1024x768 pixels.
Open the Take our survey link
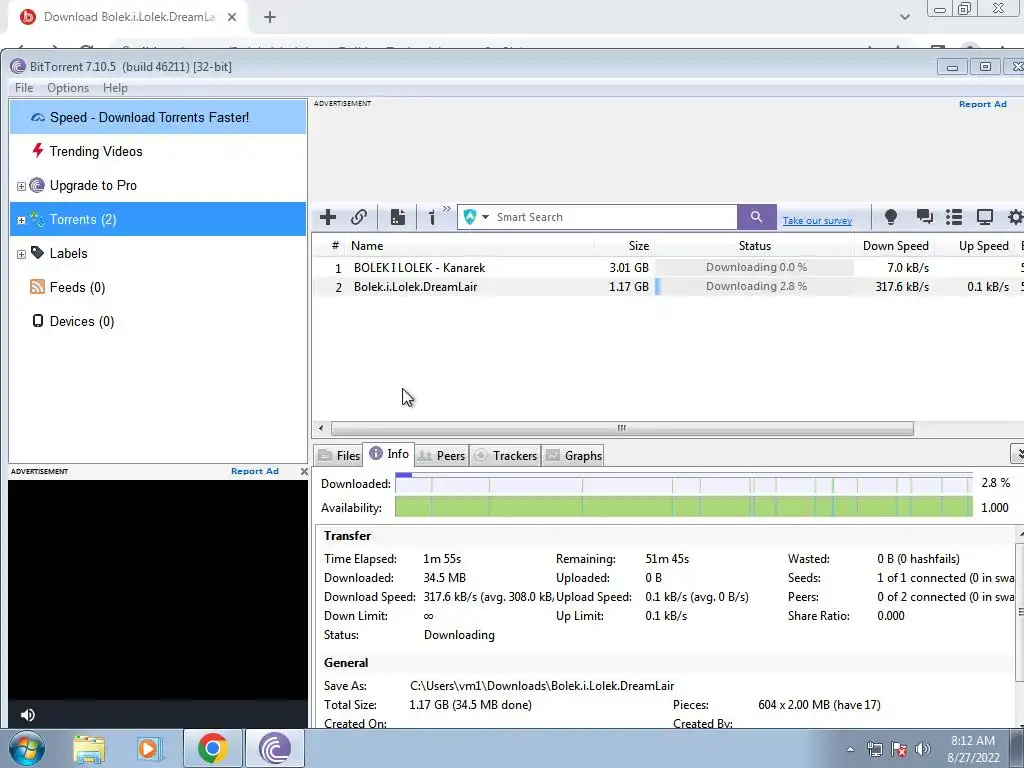817,221
